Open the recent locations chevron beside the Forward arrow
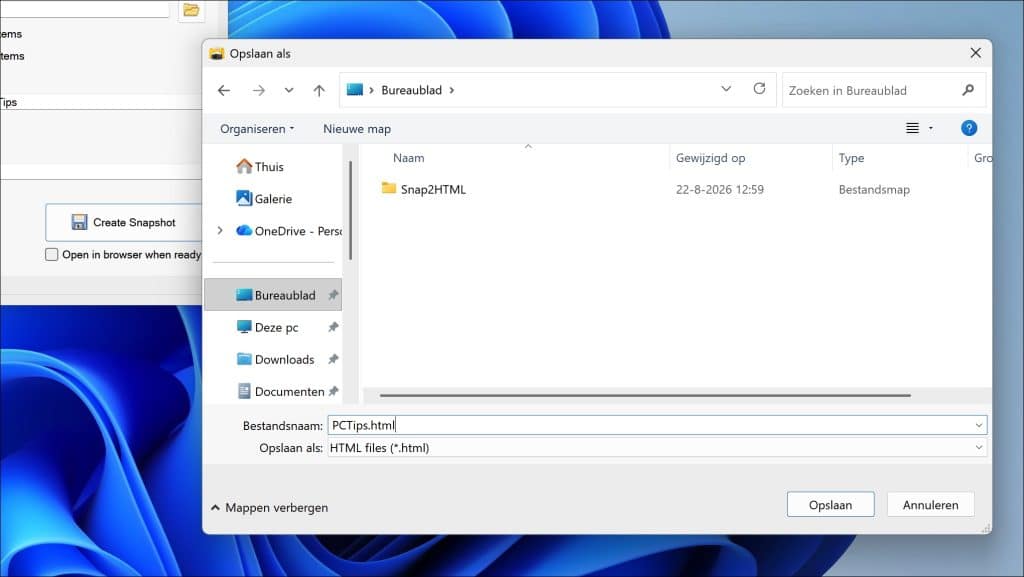The height and width of the screenshot is (577, 1024). (289, 90)
